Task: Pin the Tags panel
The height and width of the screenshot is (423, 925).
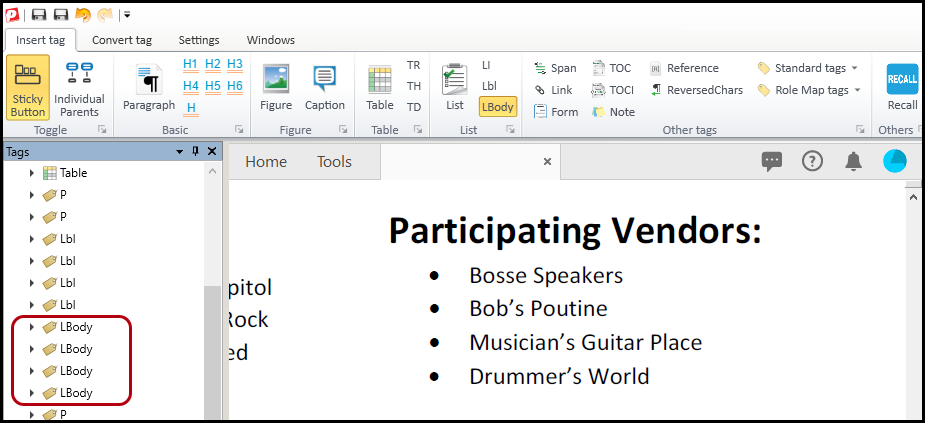Action: coord(195,152)
